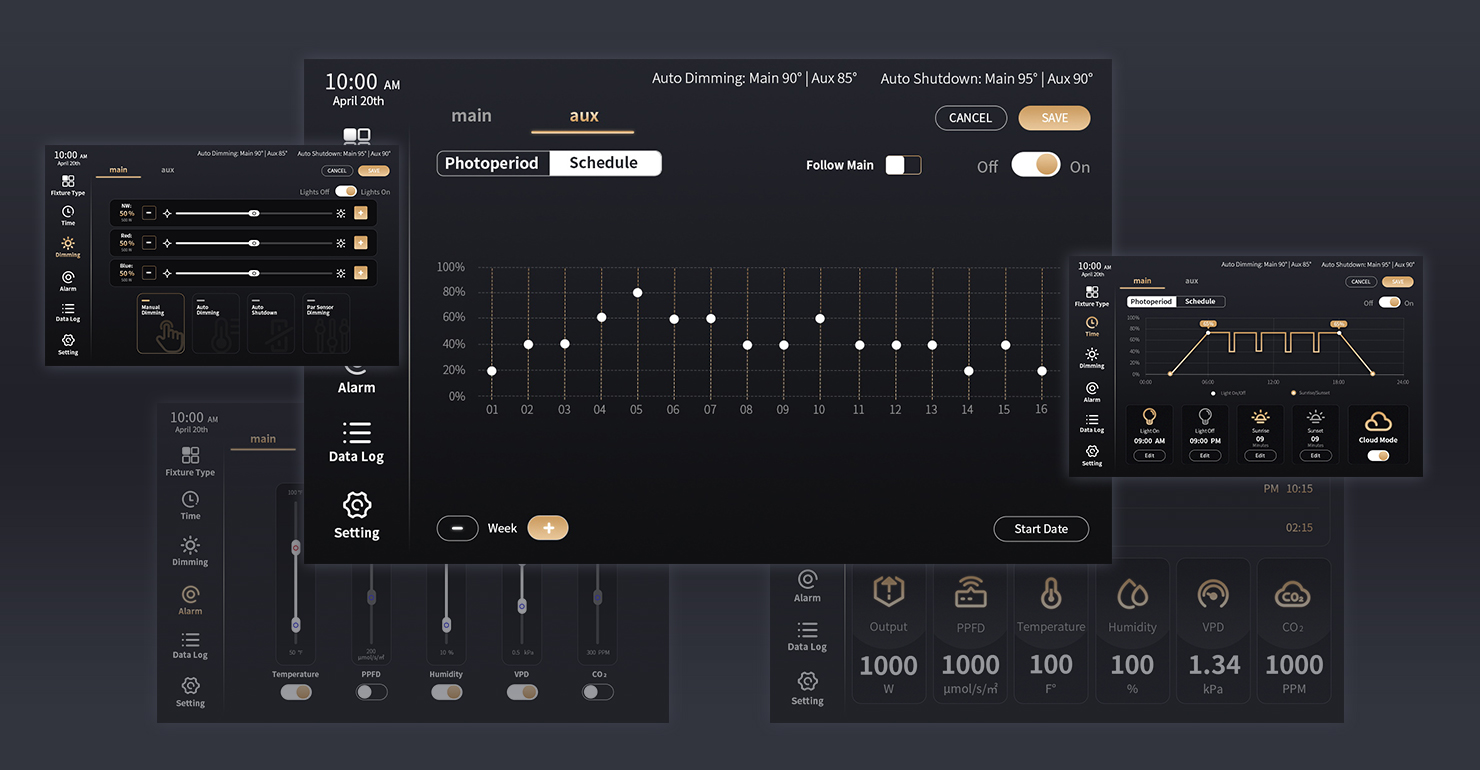1480x770 pixels.
Task: Toggle the Follow Main switch
Action: pos(903,165)
